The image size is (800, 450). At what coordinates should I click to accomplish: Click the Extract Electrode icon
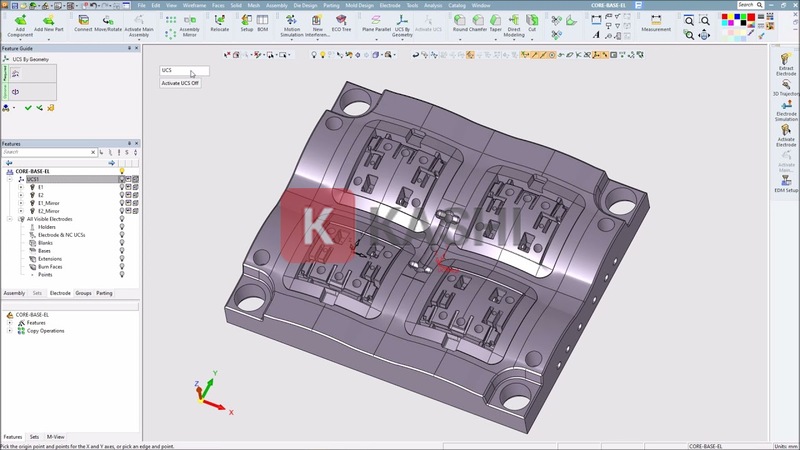tap(786, 59)
